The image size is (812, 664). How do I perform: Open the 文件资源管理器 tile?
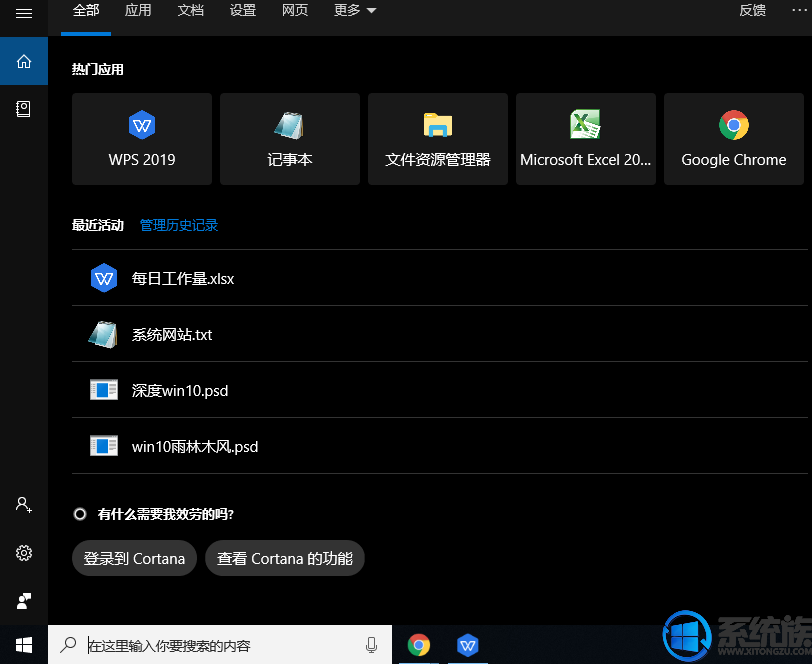click(438, 139)
